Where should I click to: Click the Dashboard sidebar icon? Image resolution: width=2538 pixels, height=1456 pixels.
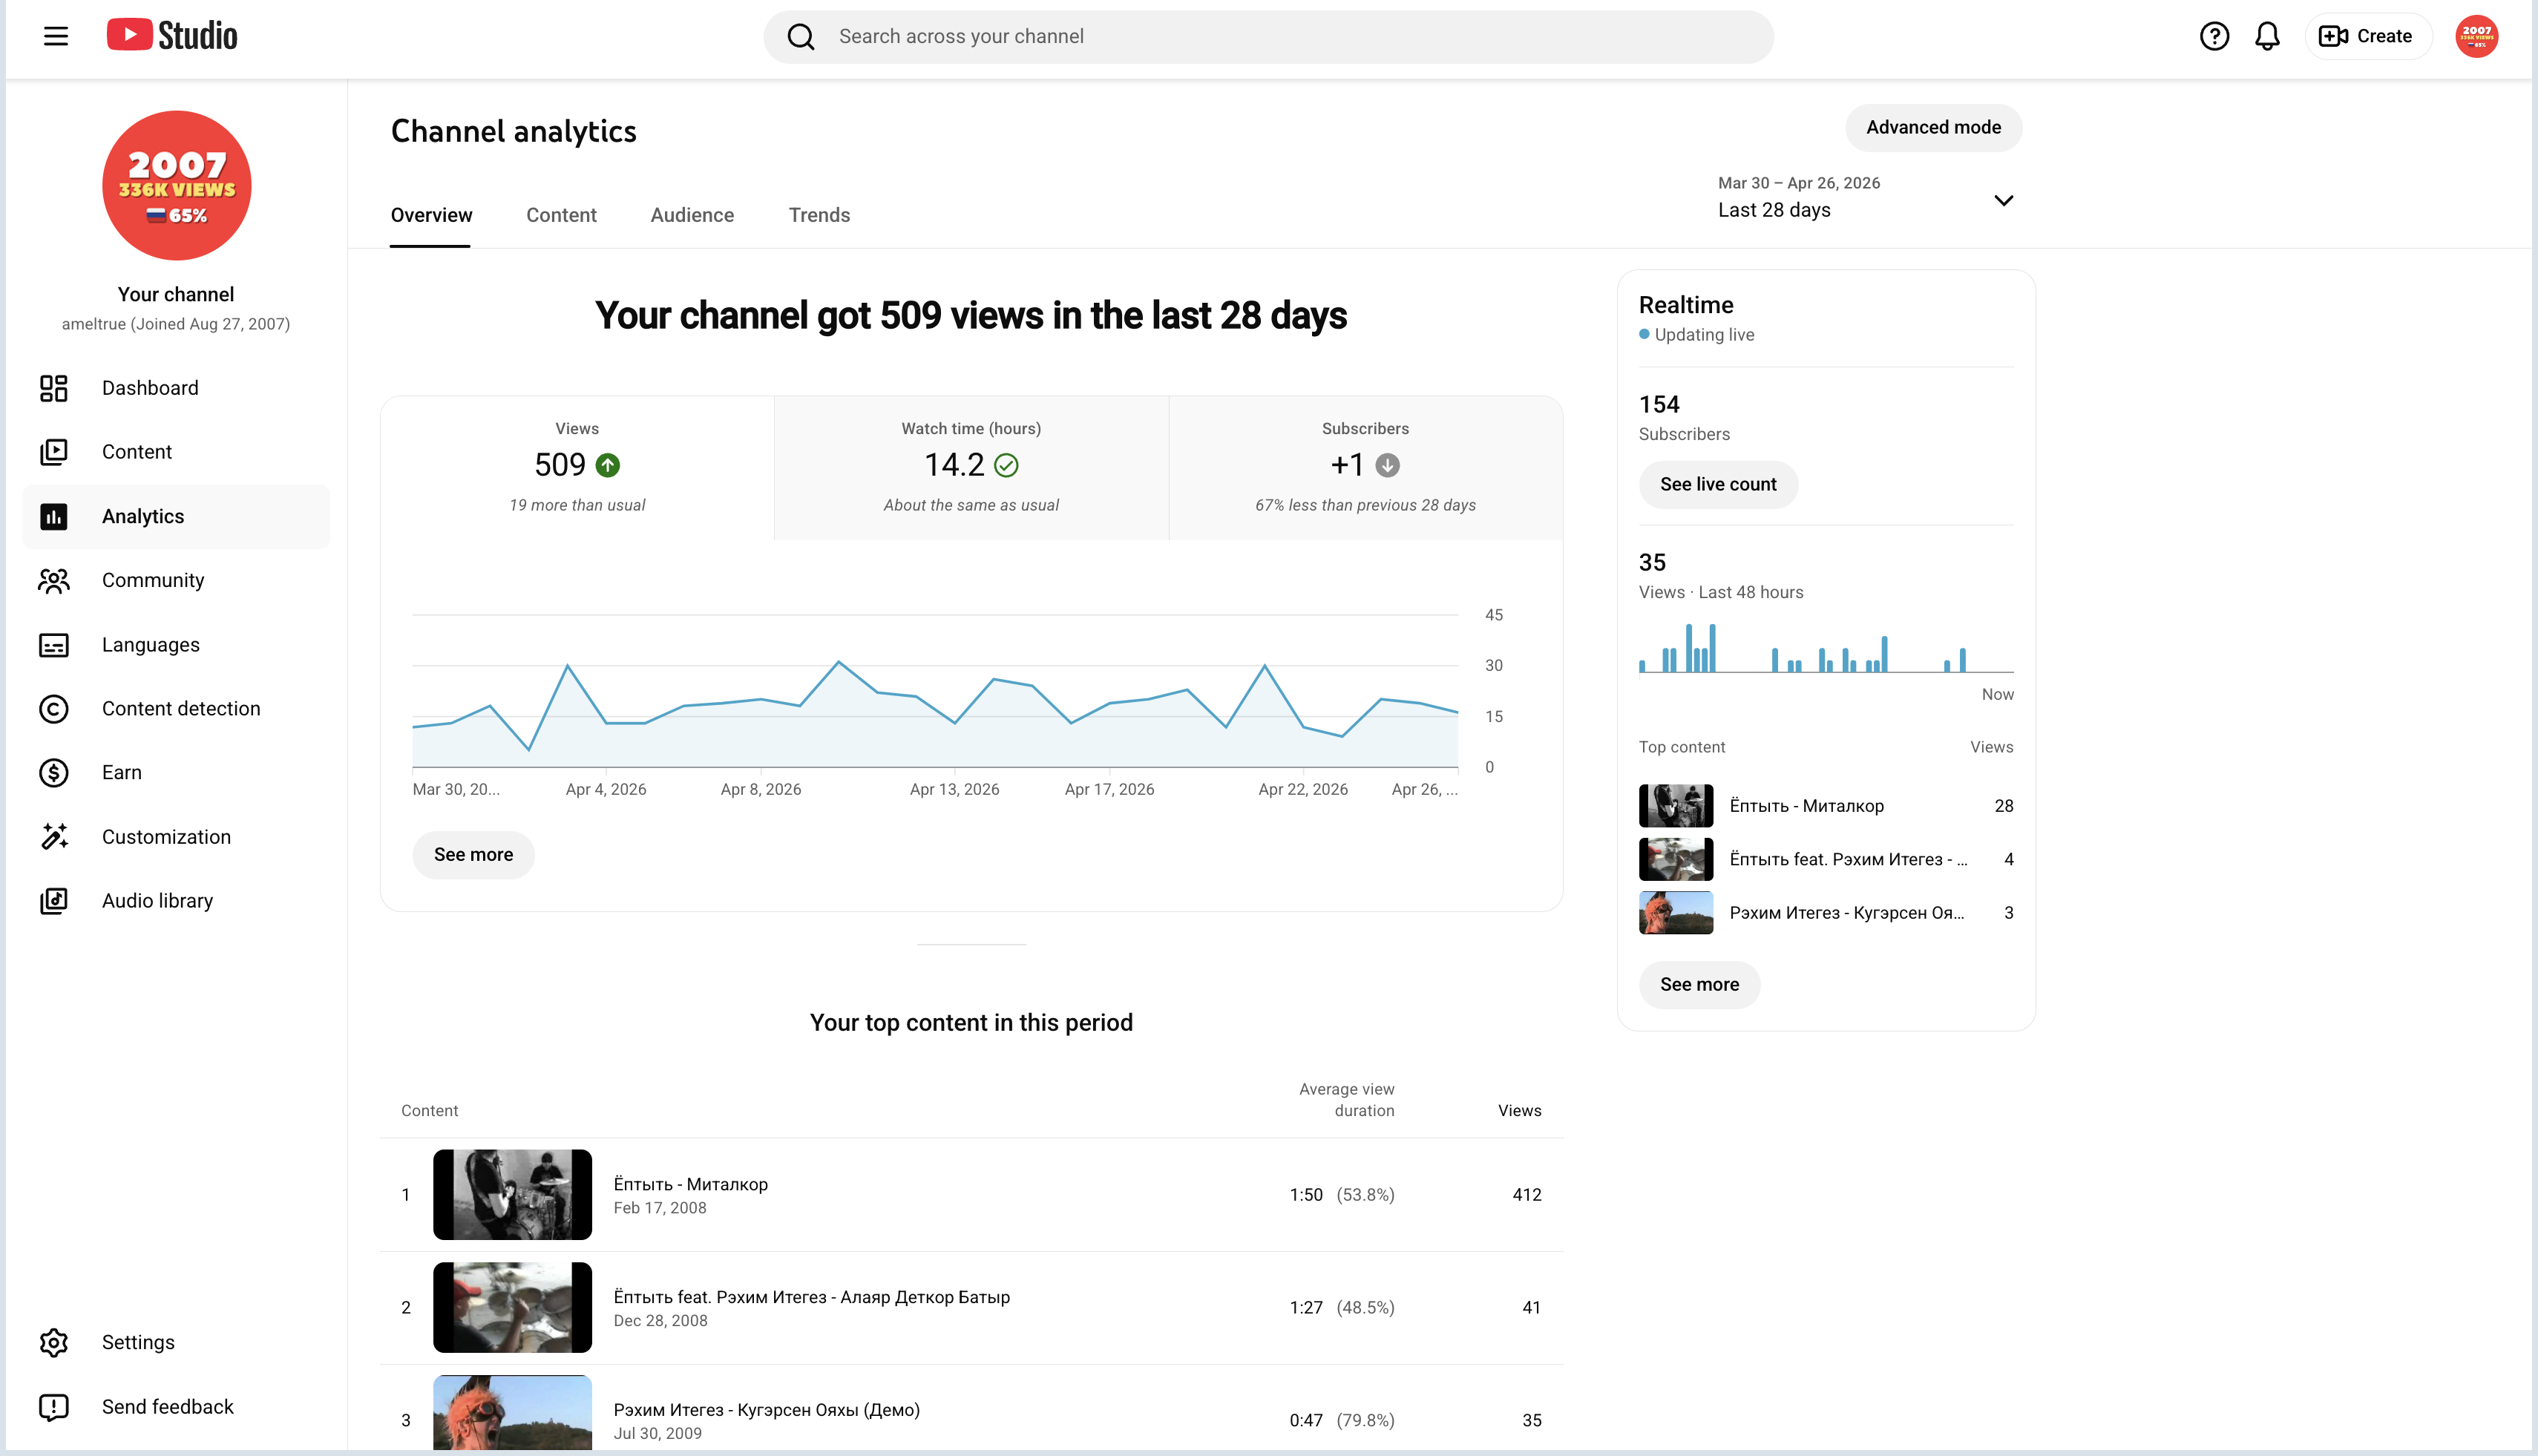54,388
